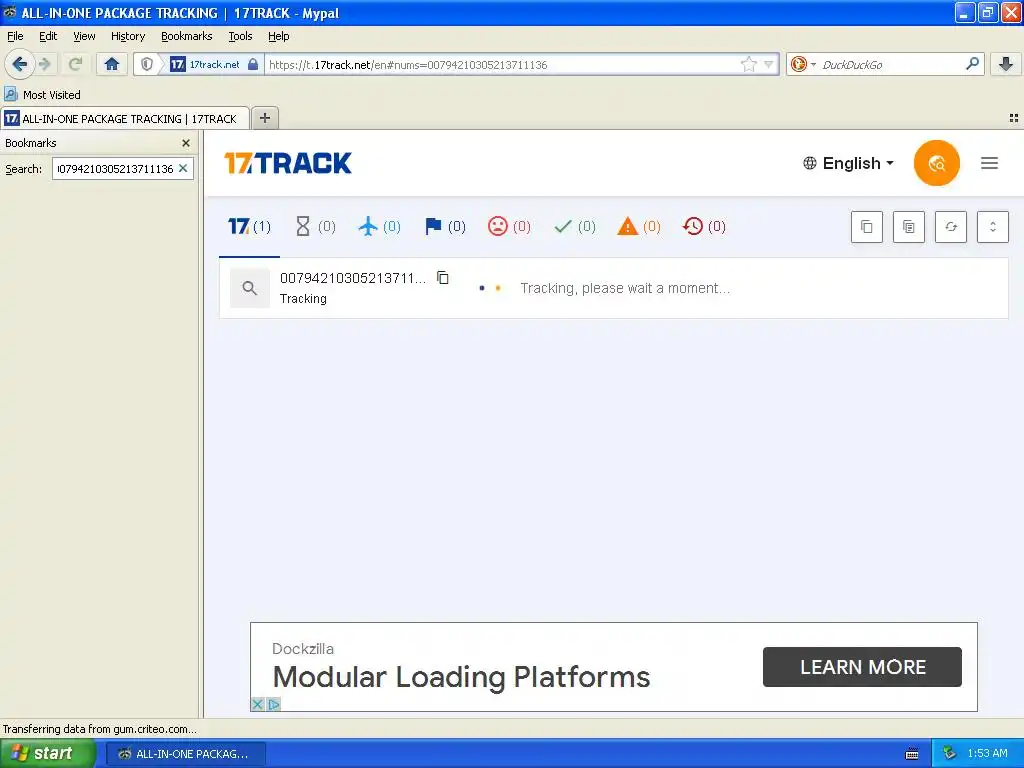Click the search magnifier in DuckDuckGo box
The image size is (1024, 768).
point(972,64)
